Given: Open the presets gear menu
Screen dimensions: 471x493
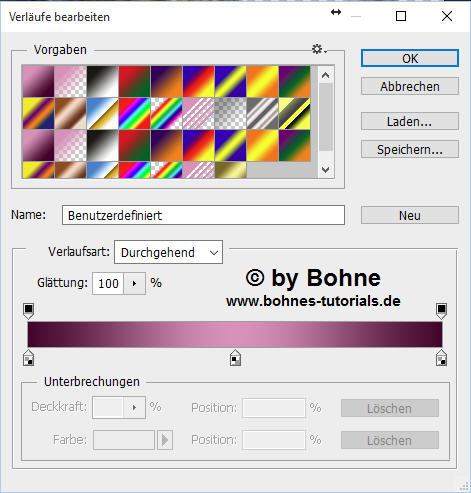Looking at the screenshot, I should (319, 49).
